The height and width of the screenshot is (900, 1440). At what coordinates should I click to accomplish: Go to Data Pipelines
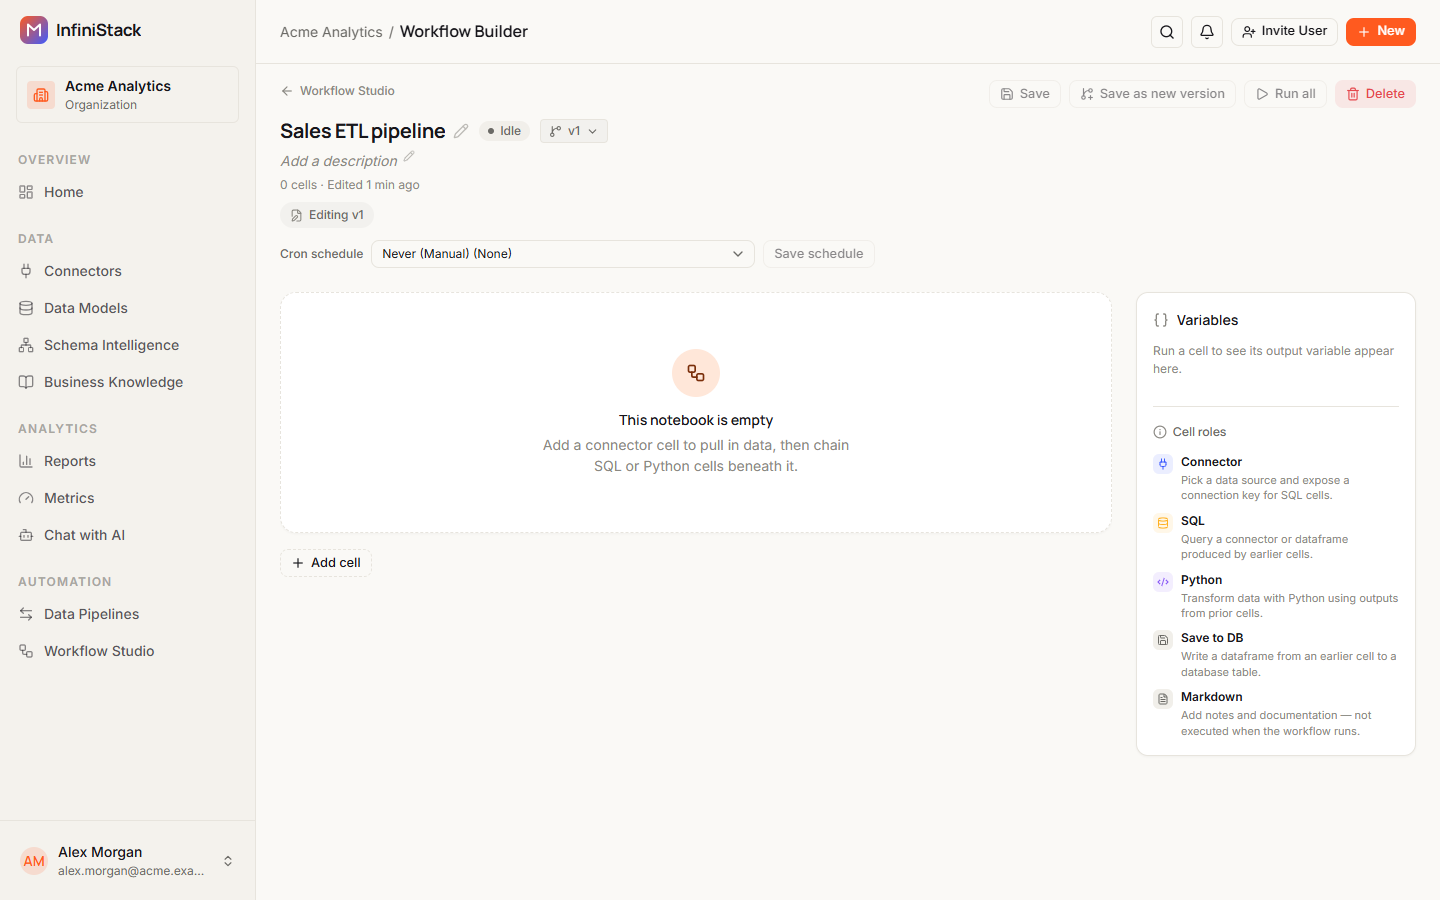[127, 614]
